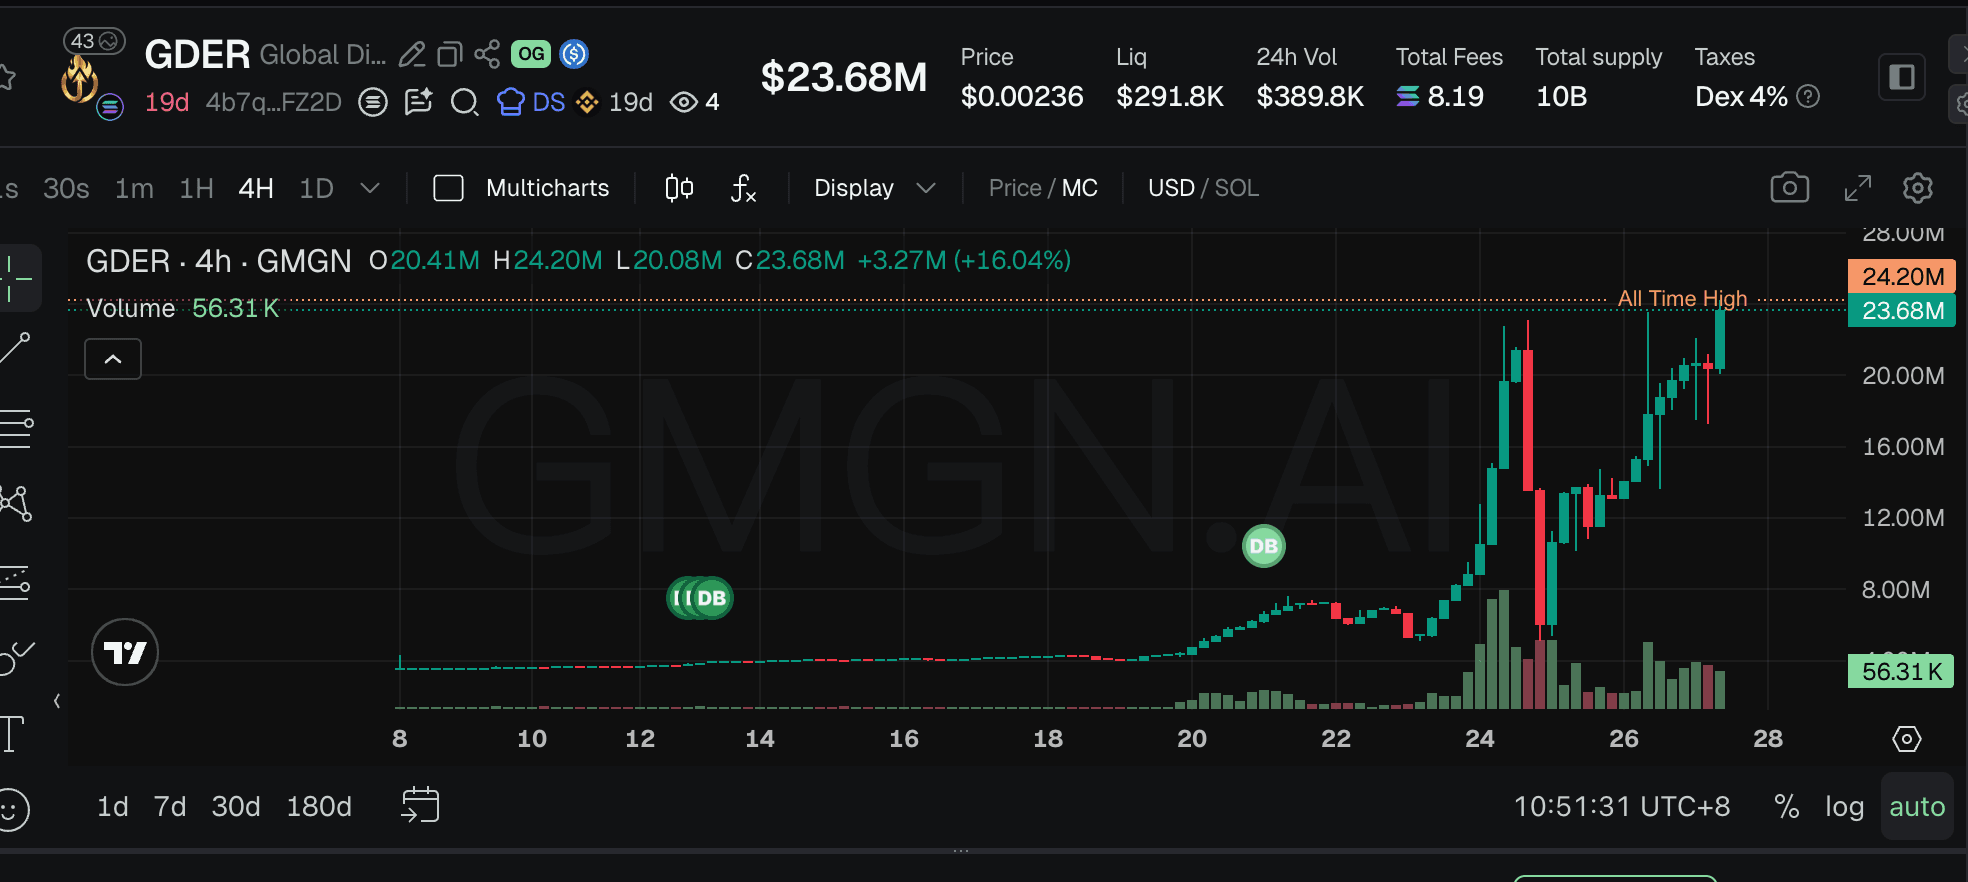The image size is (1968, 882).
Task: Take a chart snapshot with camera icon
Action: (1790, 187)
